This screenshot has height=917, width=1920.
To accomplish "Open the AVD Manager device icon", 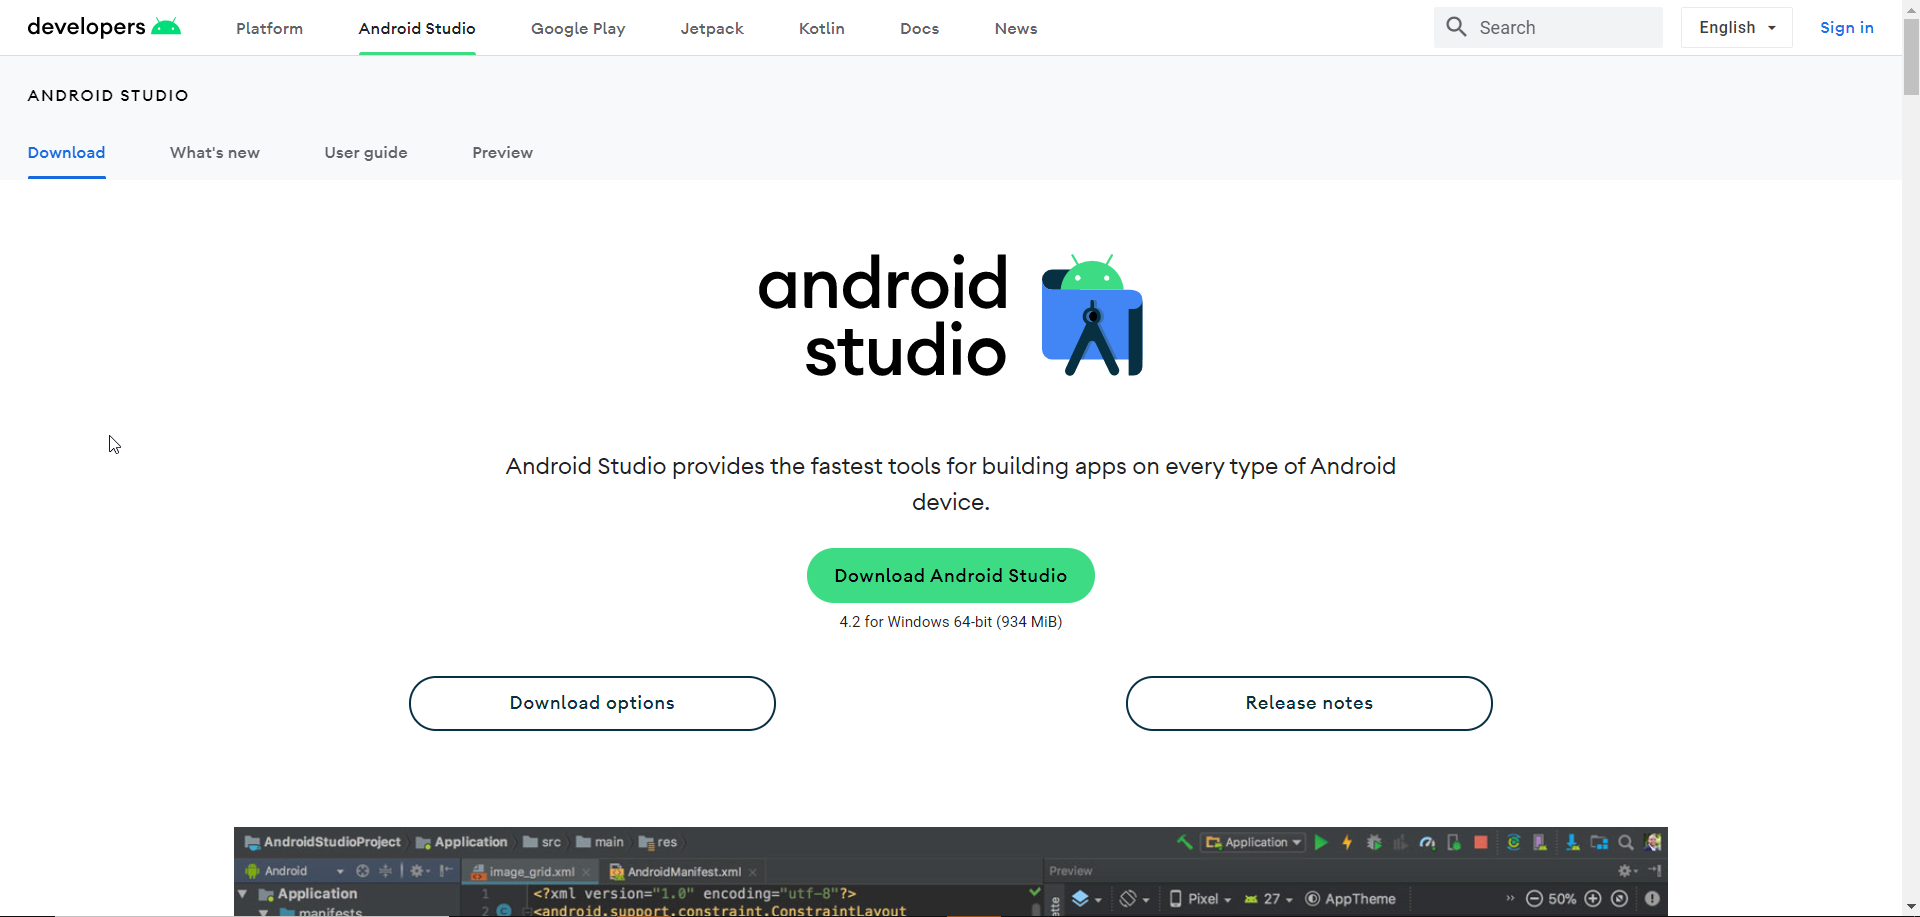I will [1541, 842].
